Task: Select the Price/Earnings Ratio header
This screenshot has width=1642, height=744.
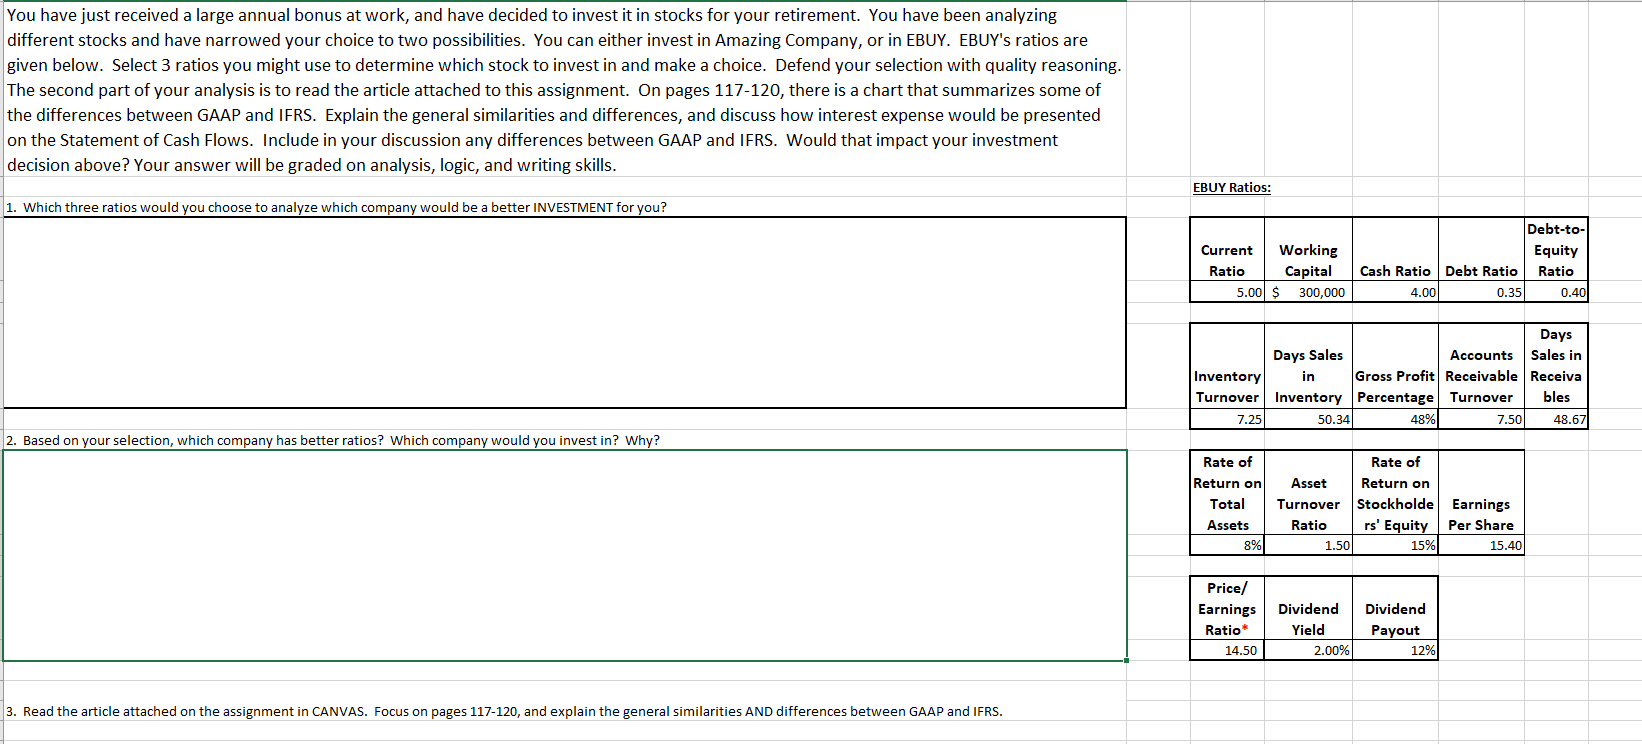Action: coord(1227,608)
